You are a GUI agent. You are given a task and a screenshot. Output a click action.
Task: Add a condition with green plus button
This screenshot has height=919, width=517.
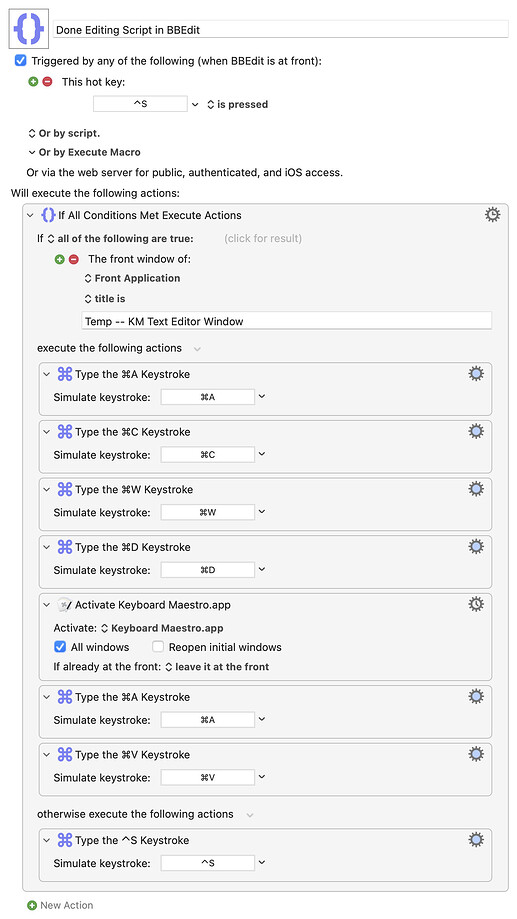(x=59, y=259)
